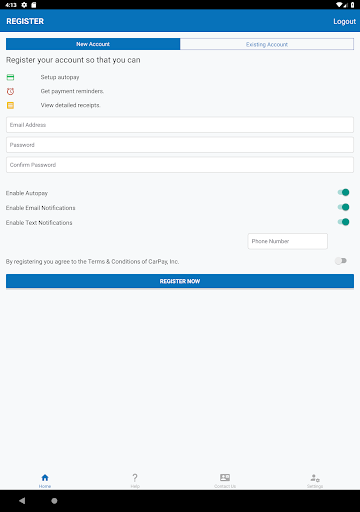This screenshot has height=512, width=360.
Task: Switch to the Existing Account tab
Action: click(267, 44)
